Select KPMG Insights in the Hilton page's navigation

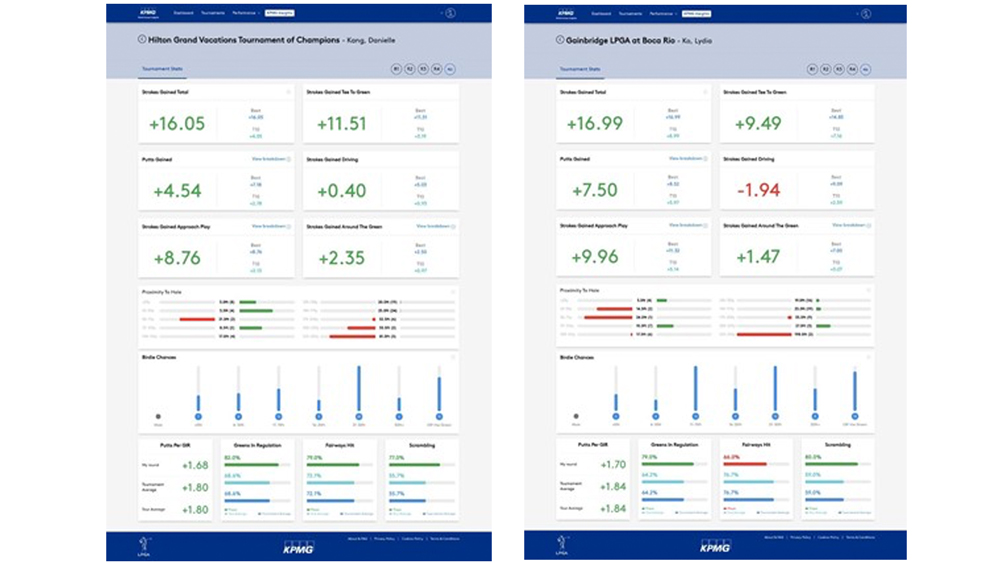279,13
